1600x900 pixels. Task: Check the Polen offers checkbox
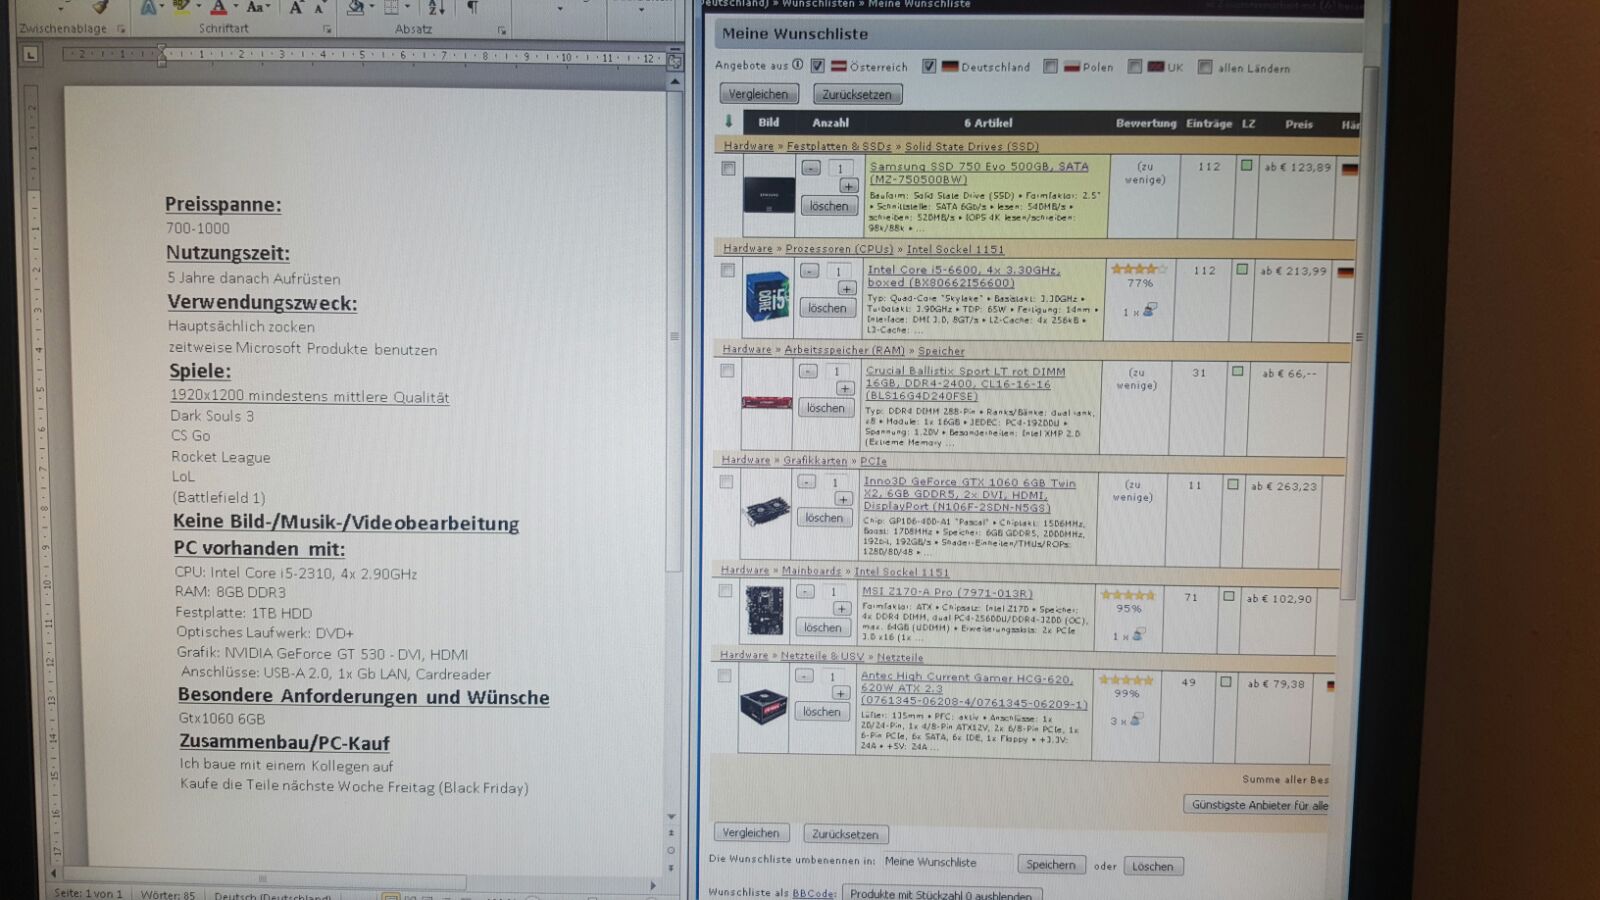click(x=1050, y=66)
